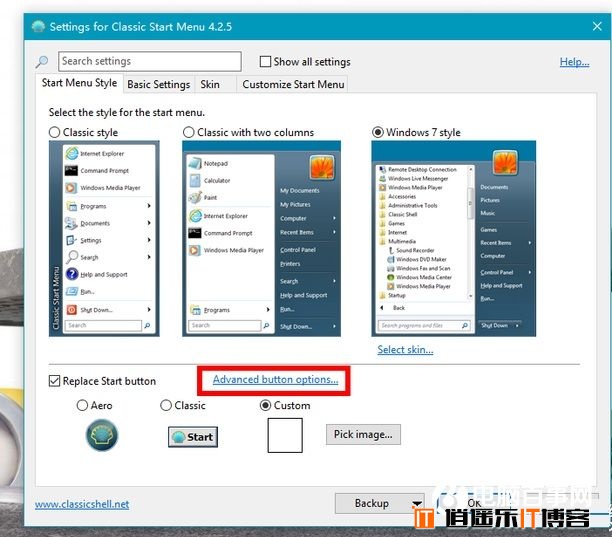Click the Windows 7 style preview thumbnail
The width and height of the screenshot is (612, 537).
(454, 238)
